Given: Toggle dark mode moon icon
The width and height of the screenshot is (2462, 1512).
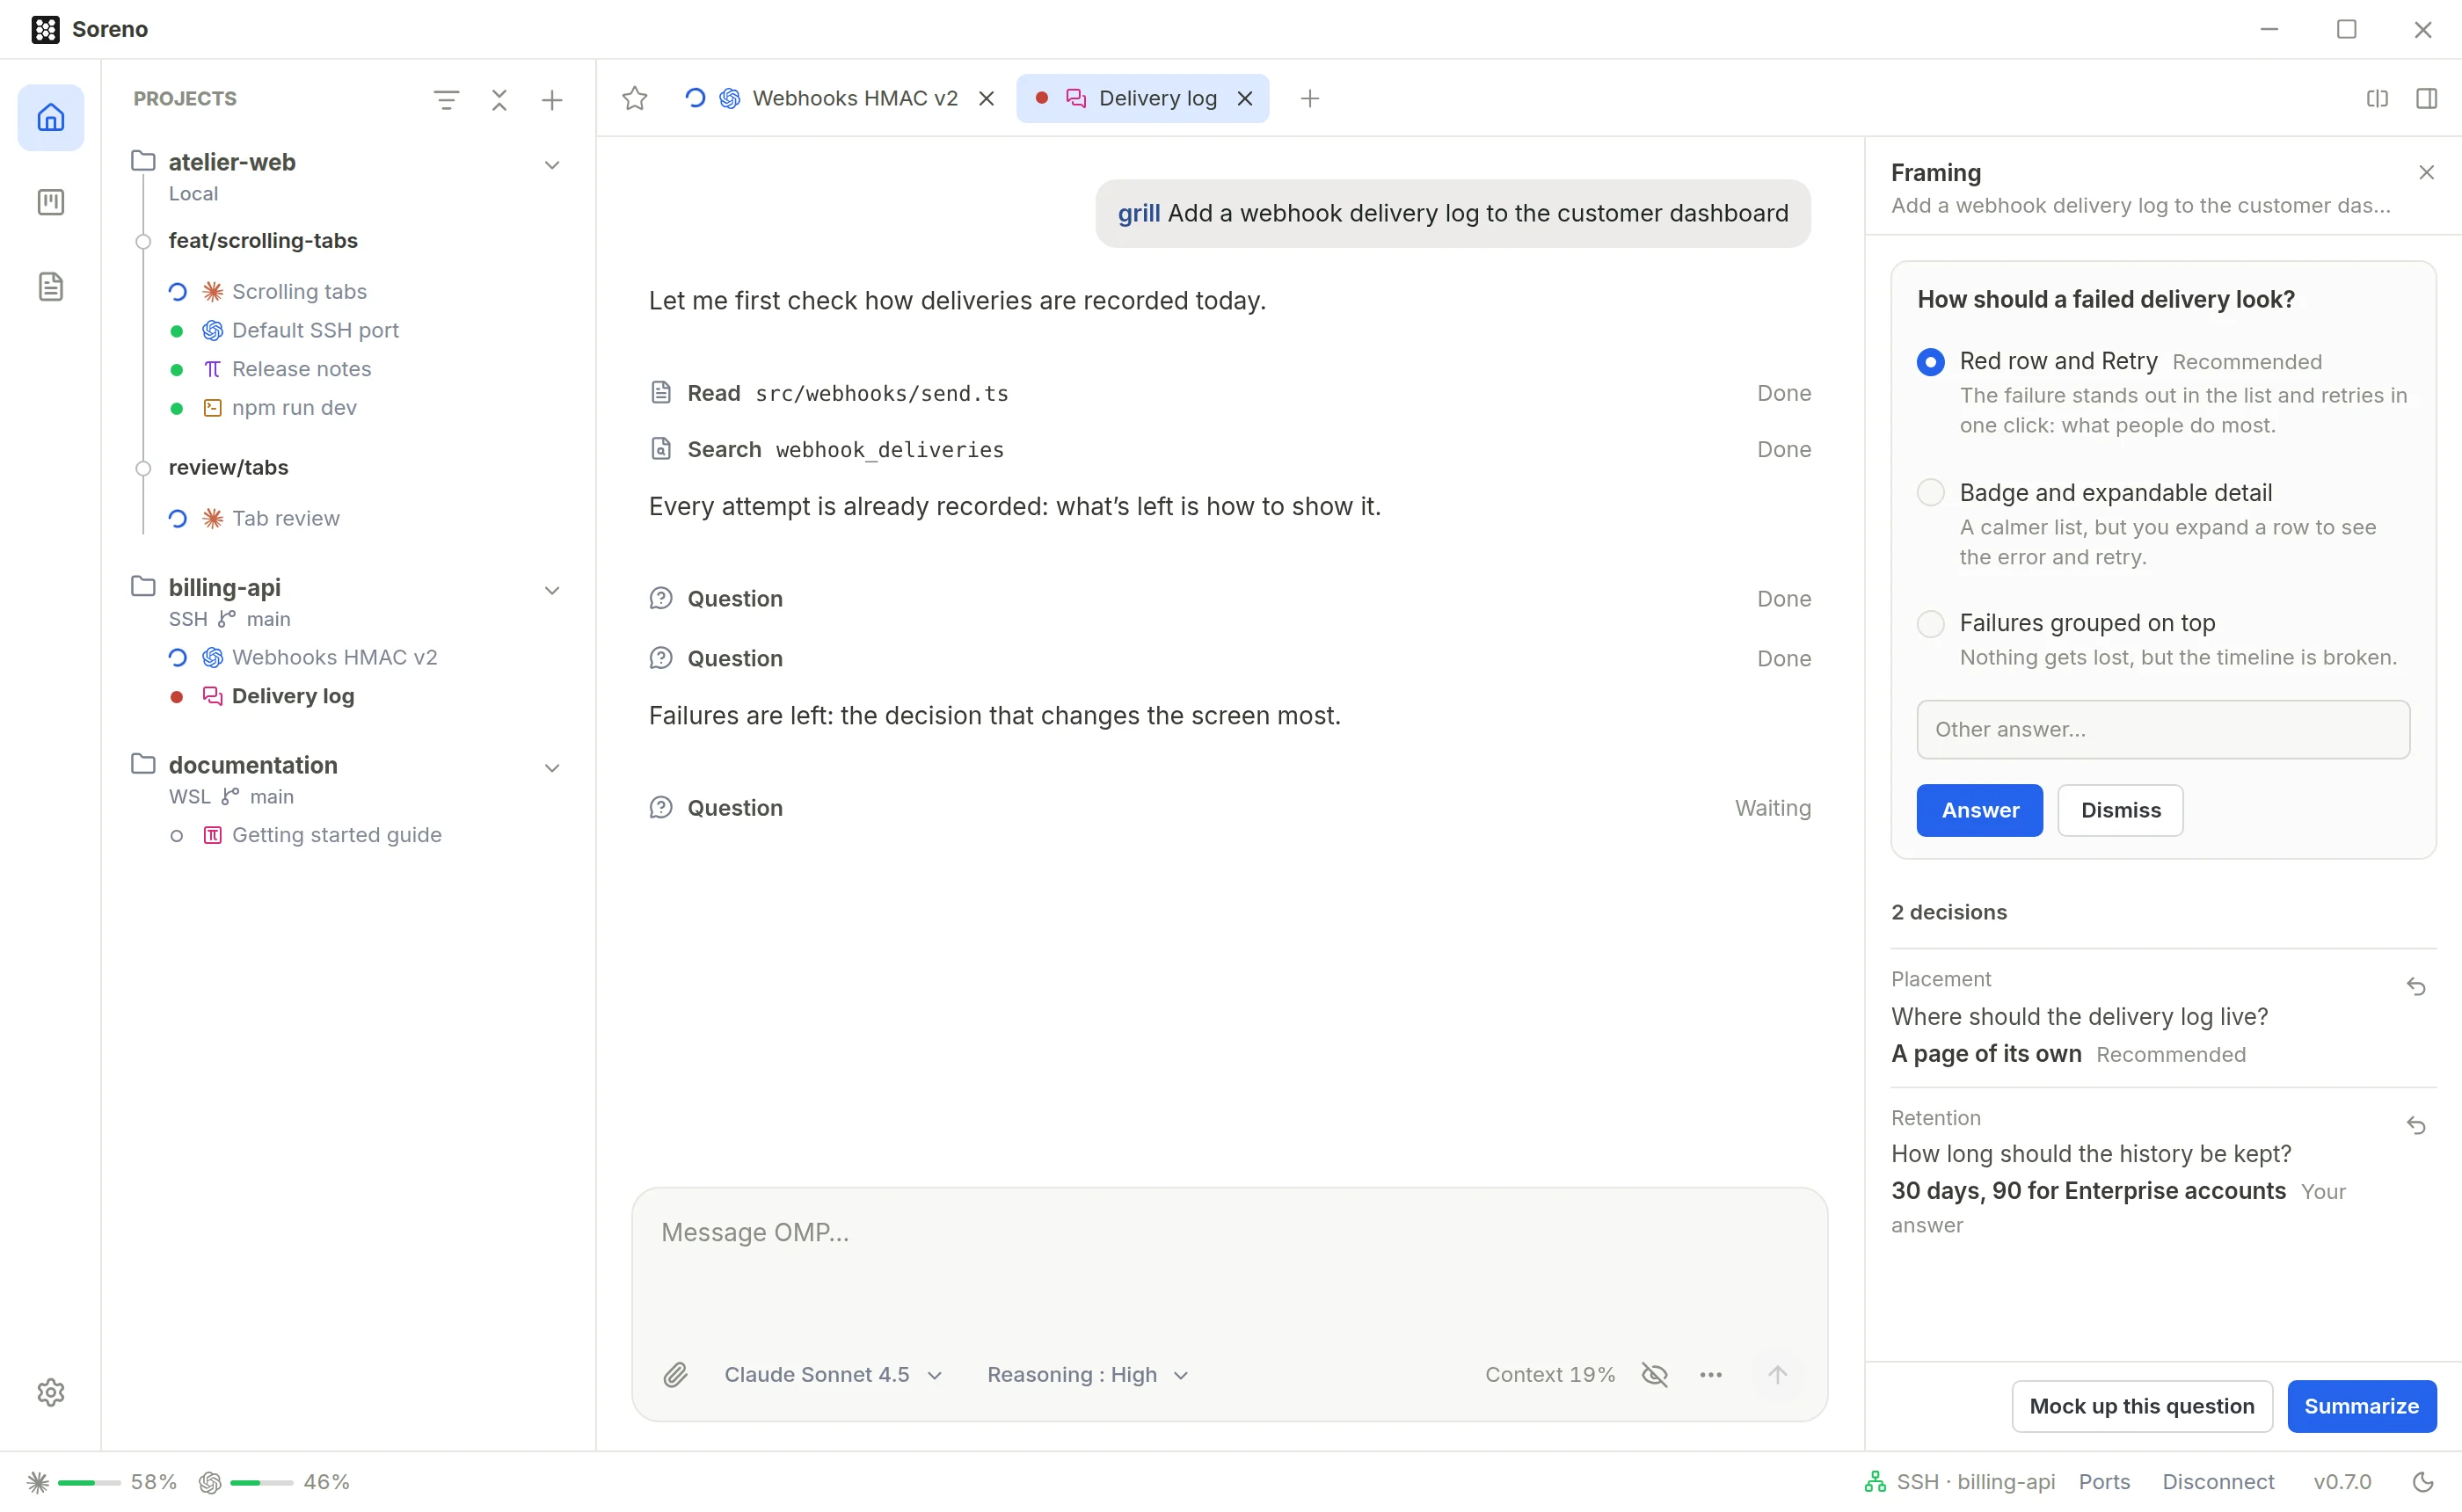Looking at the screenshot, I should point(2423,1482).
